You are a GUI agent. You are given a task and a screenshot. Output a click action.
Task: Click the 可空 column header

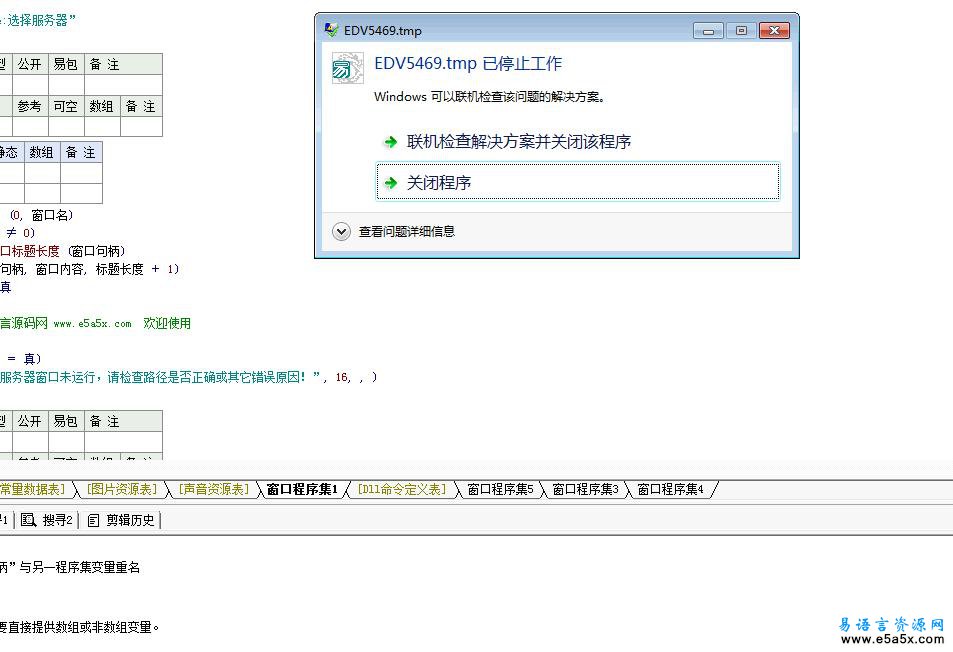point(66,106)
